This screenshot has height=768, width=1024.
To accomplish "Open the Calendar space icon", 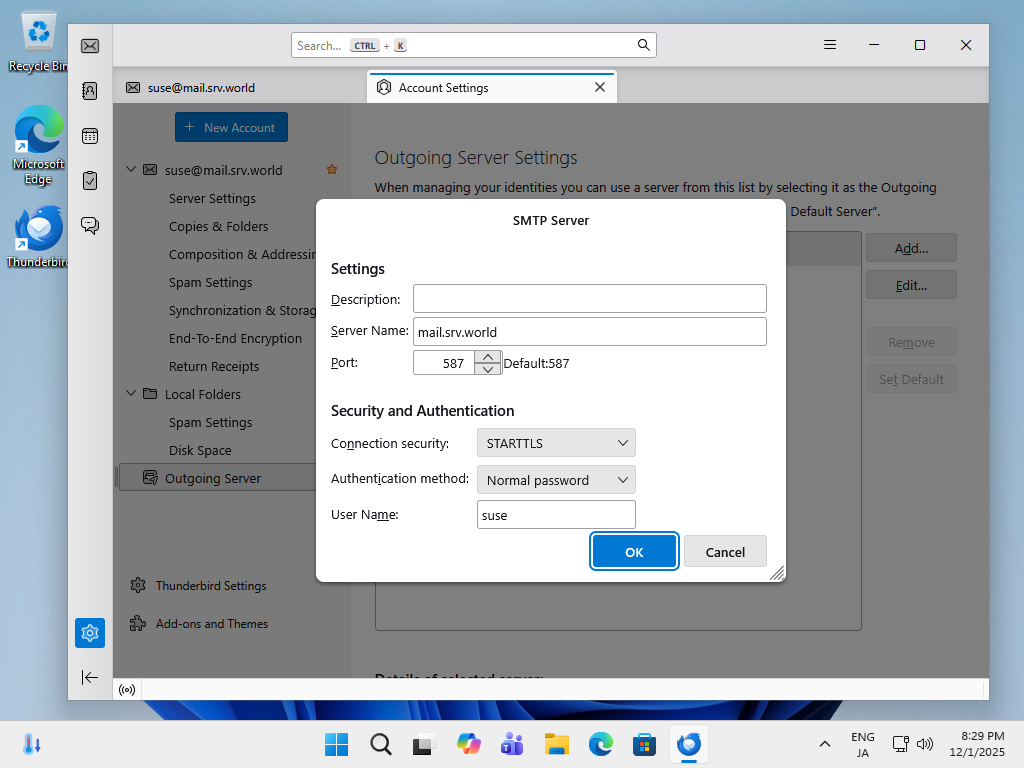I will click(x=90, y=136).
